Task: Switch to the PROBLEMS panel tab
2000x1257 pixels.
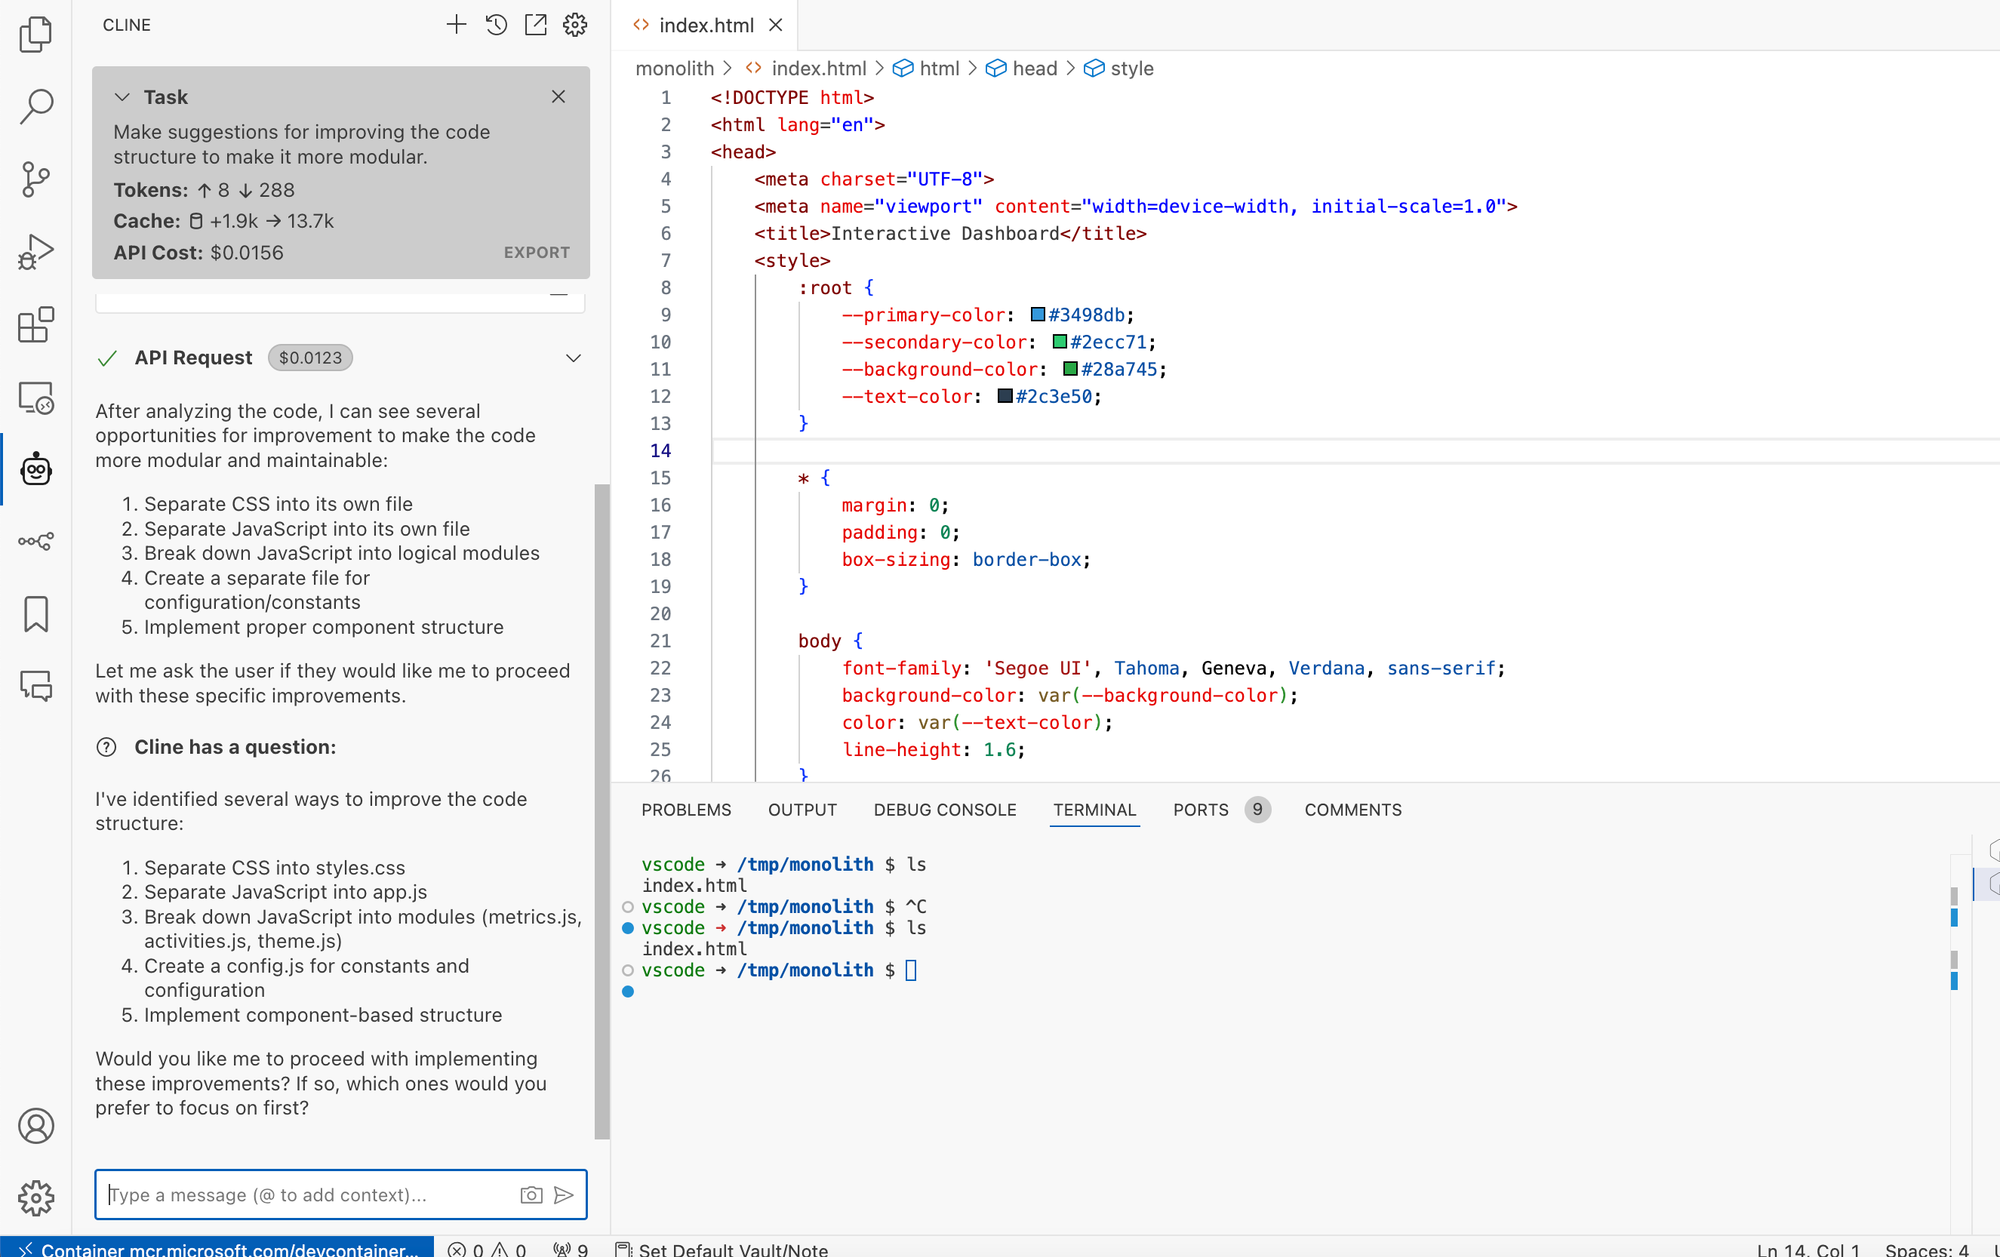Action: click(686, 810)
